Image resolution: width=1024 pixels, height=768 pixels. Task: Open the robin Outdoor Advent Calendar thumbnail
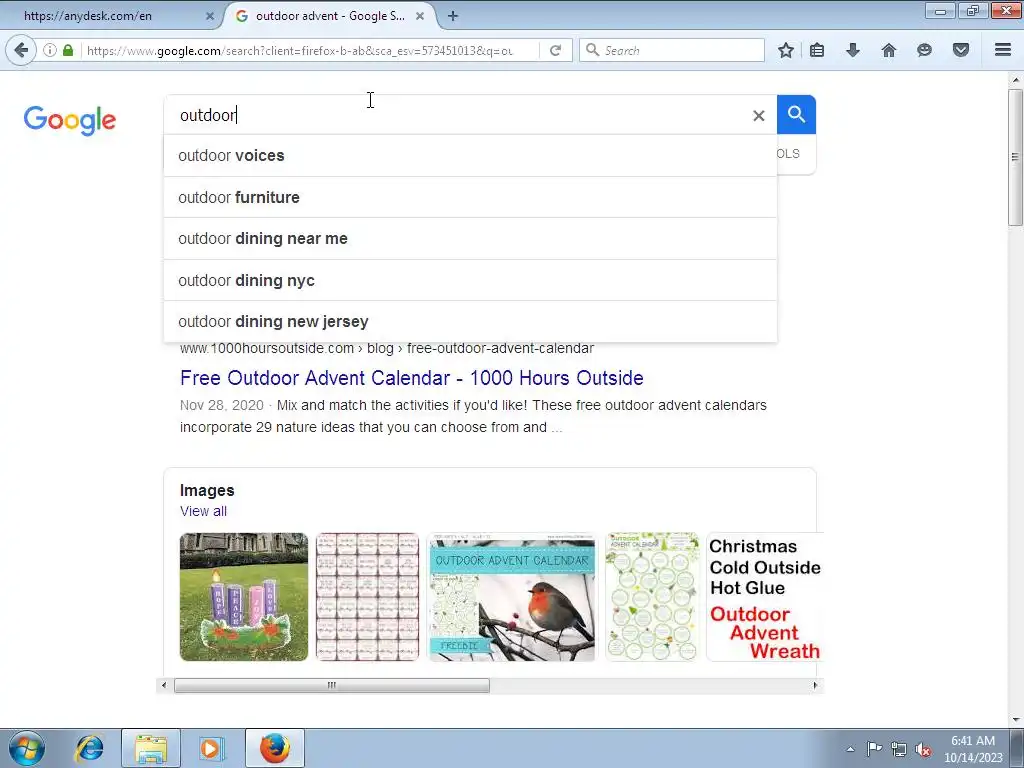(x=512, y=597)
